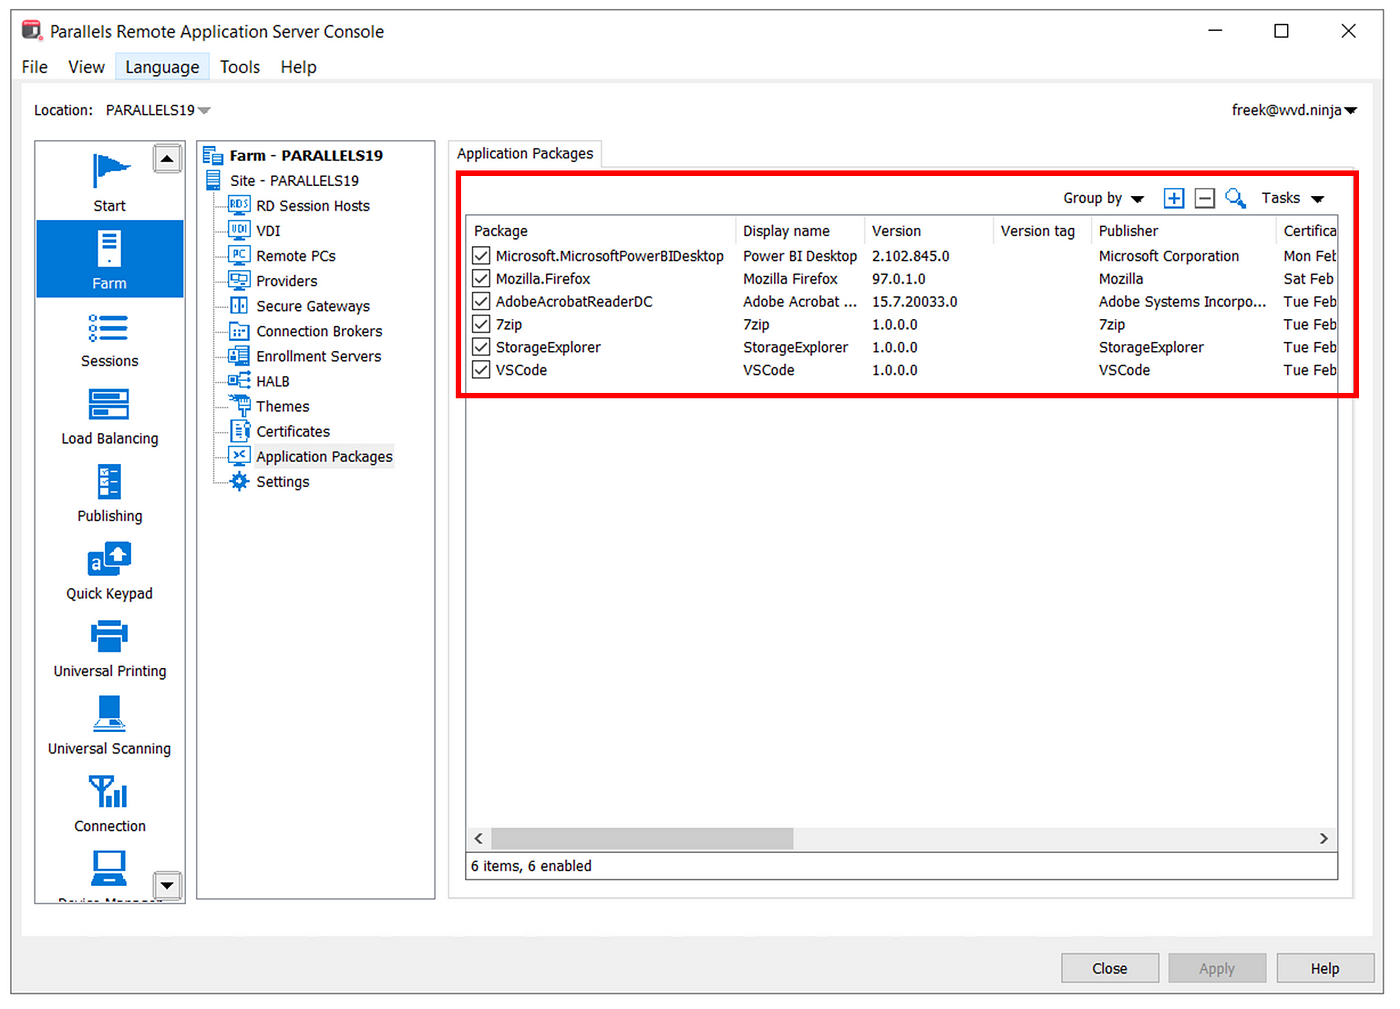Click the Themes paint roller icon

tap(239, 405)
